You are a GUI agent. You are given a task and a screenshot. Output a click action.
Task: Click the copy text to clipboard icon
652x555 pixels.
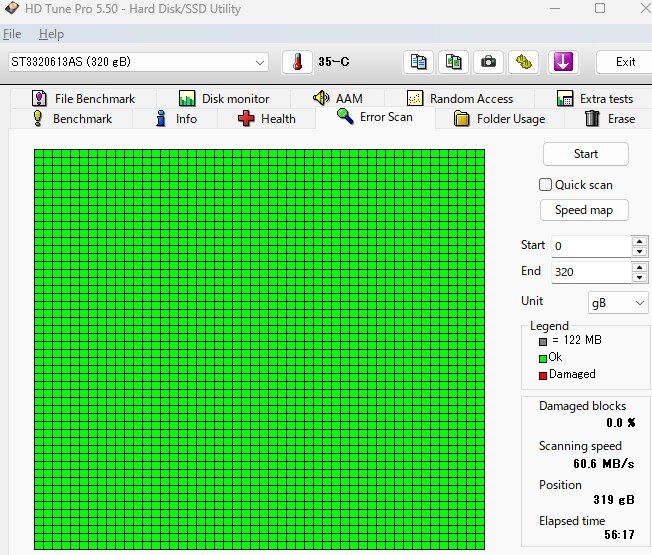pos(418,62)
